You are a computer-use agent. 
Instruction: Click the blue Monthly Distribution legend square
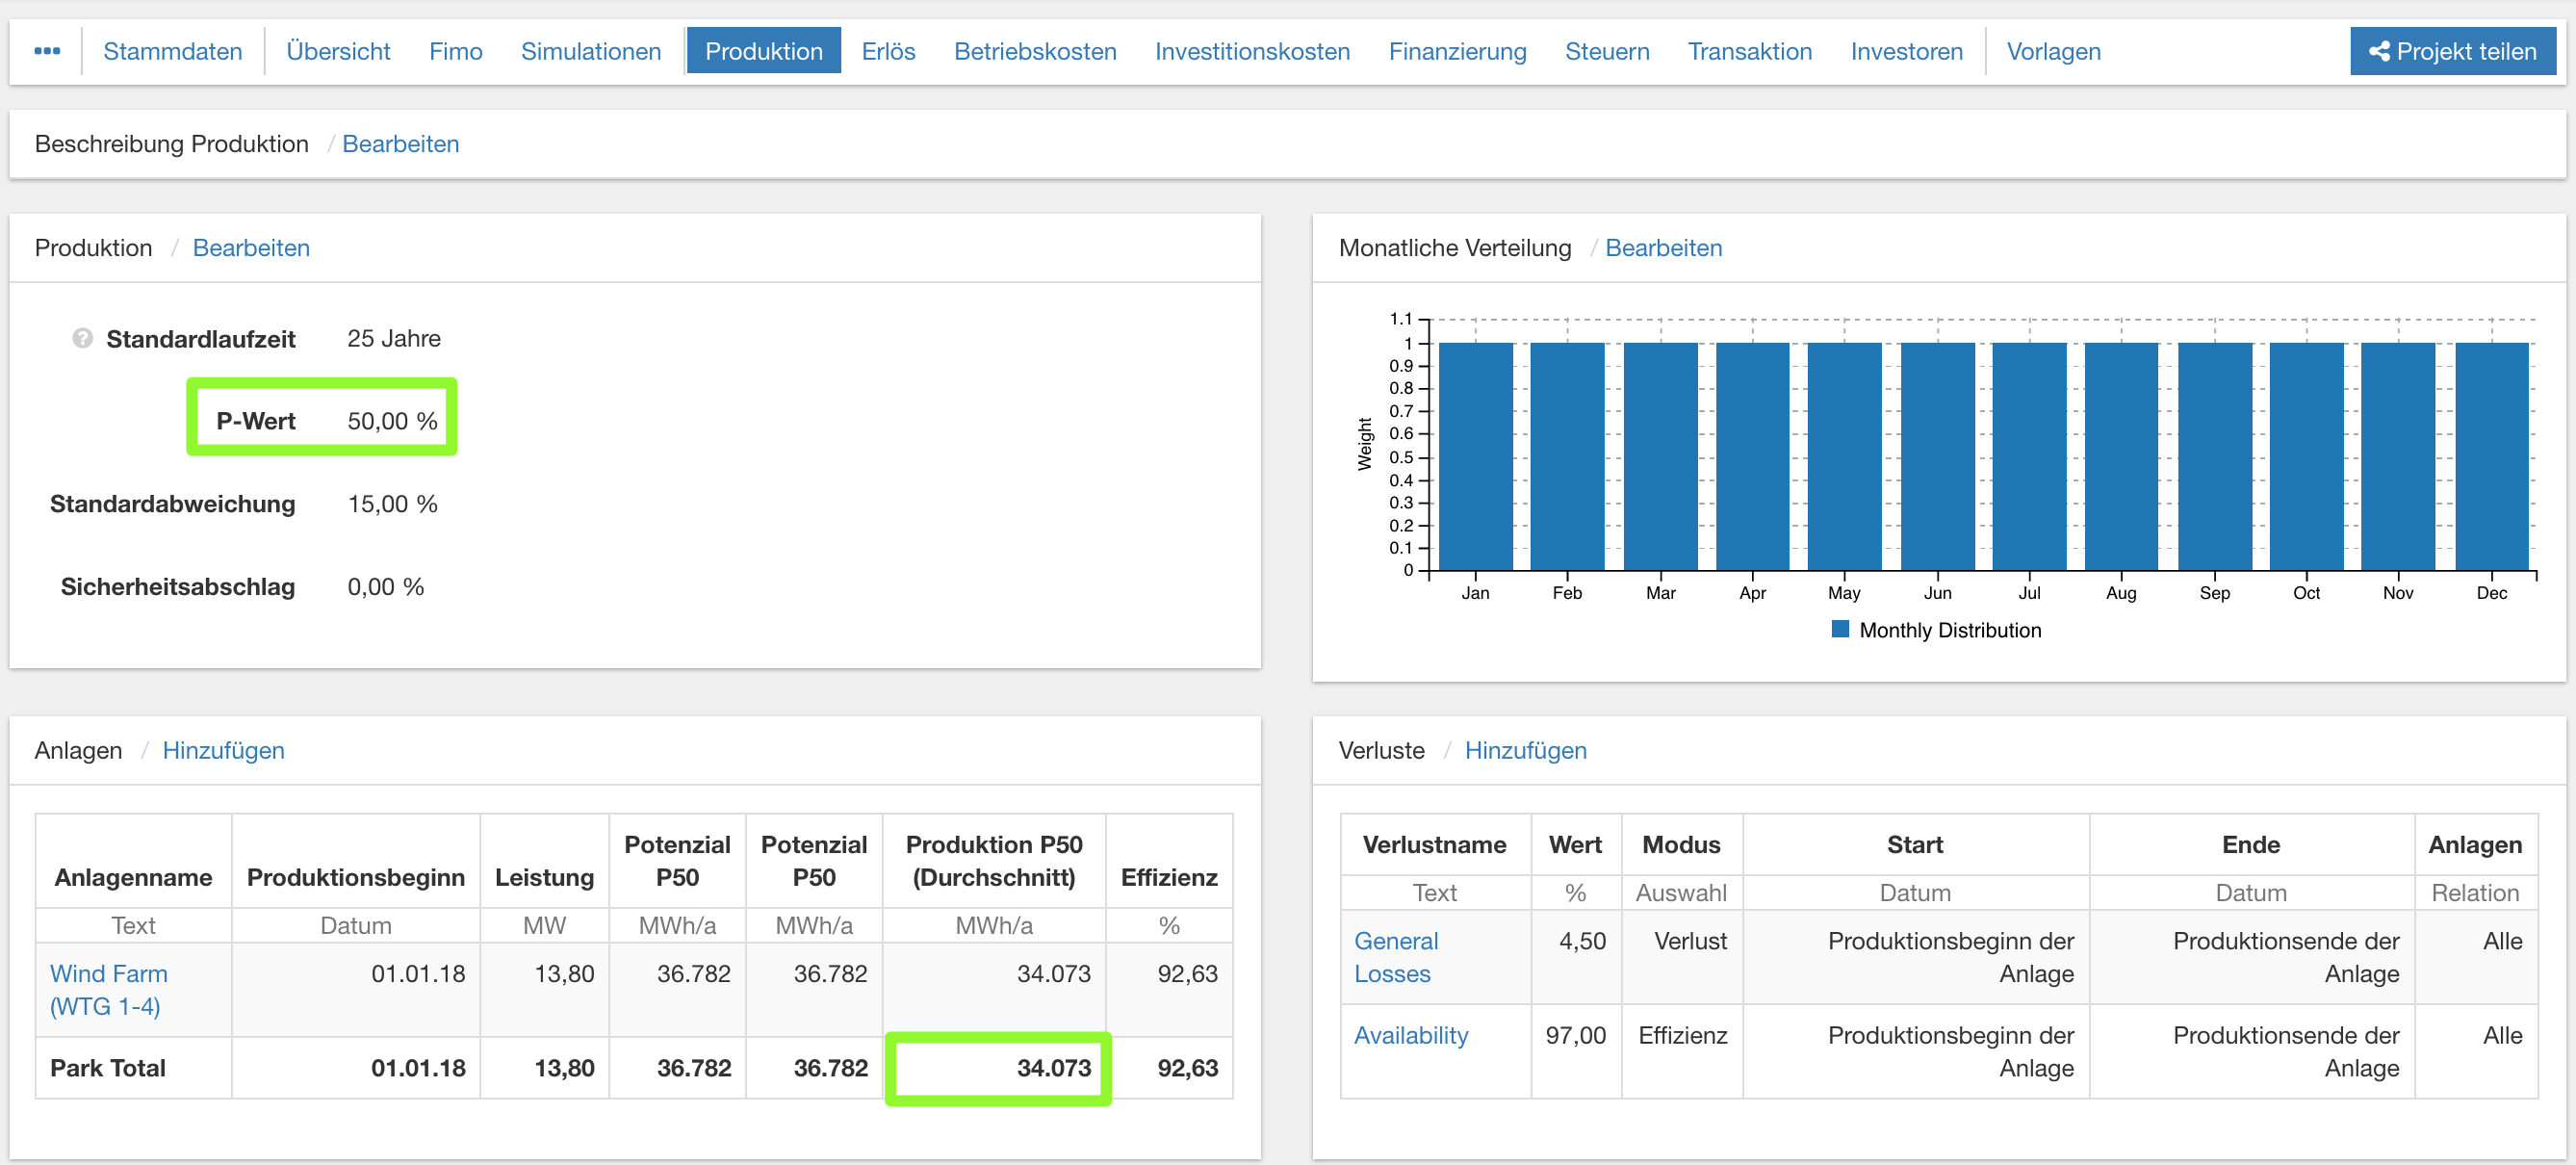pos(1839,629)
